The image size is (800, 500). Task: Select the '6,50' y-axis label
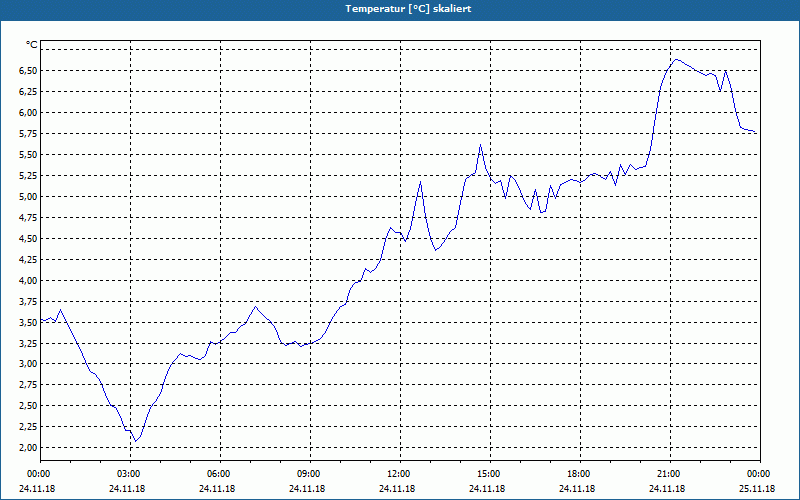(x=28, y=70)
